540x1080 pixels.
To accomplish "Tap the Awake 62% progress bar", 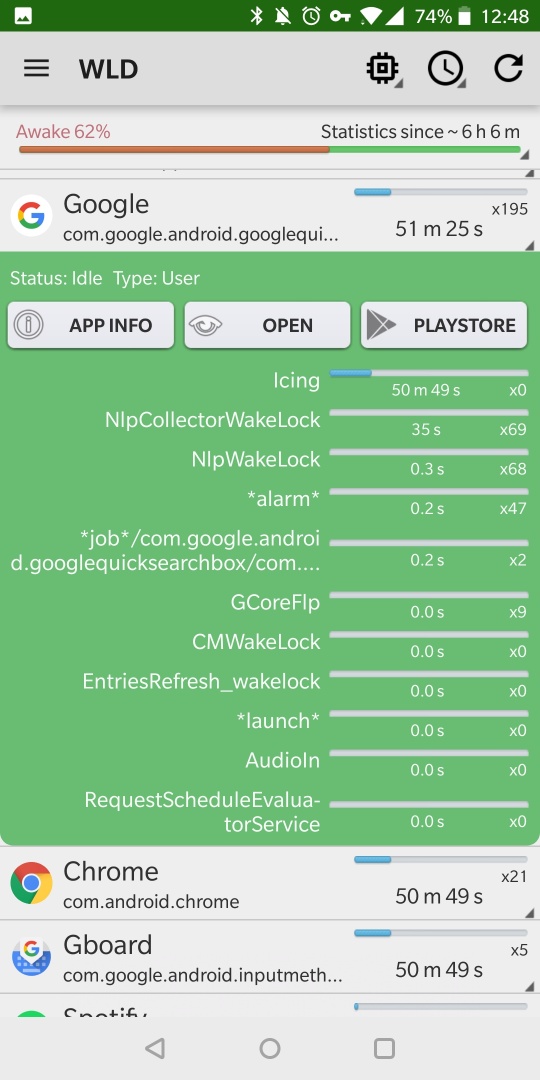I will click(270, 149).
